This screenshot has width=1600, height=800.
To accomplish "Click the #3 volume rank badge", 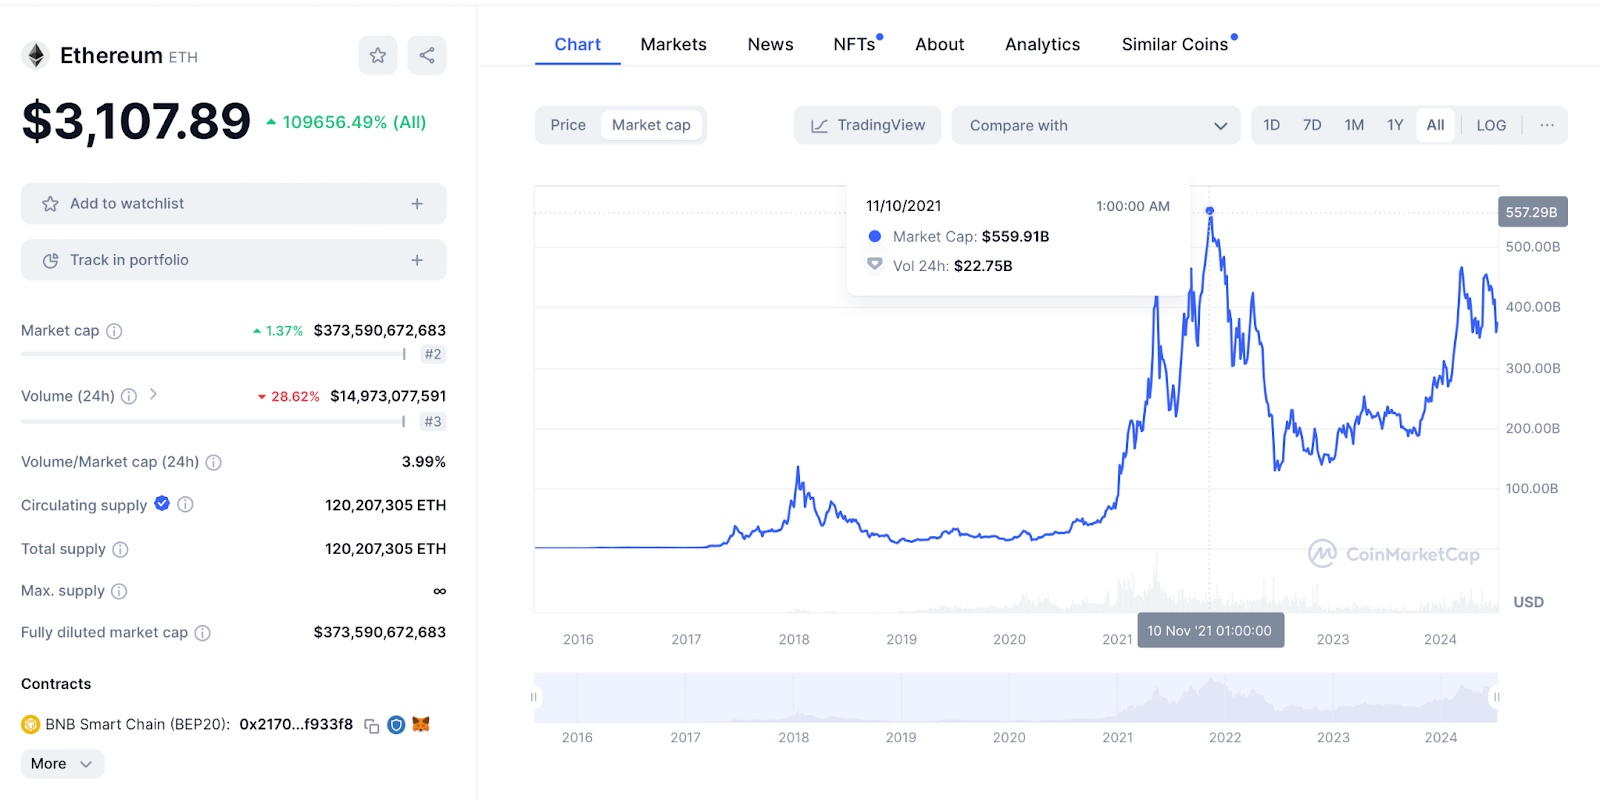I will 433,422.
